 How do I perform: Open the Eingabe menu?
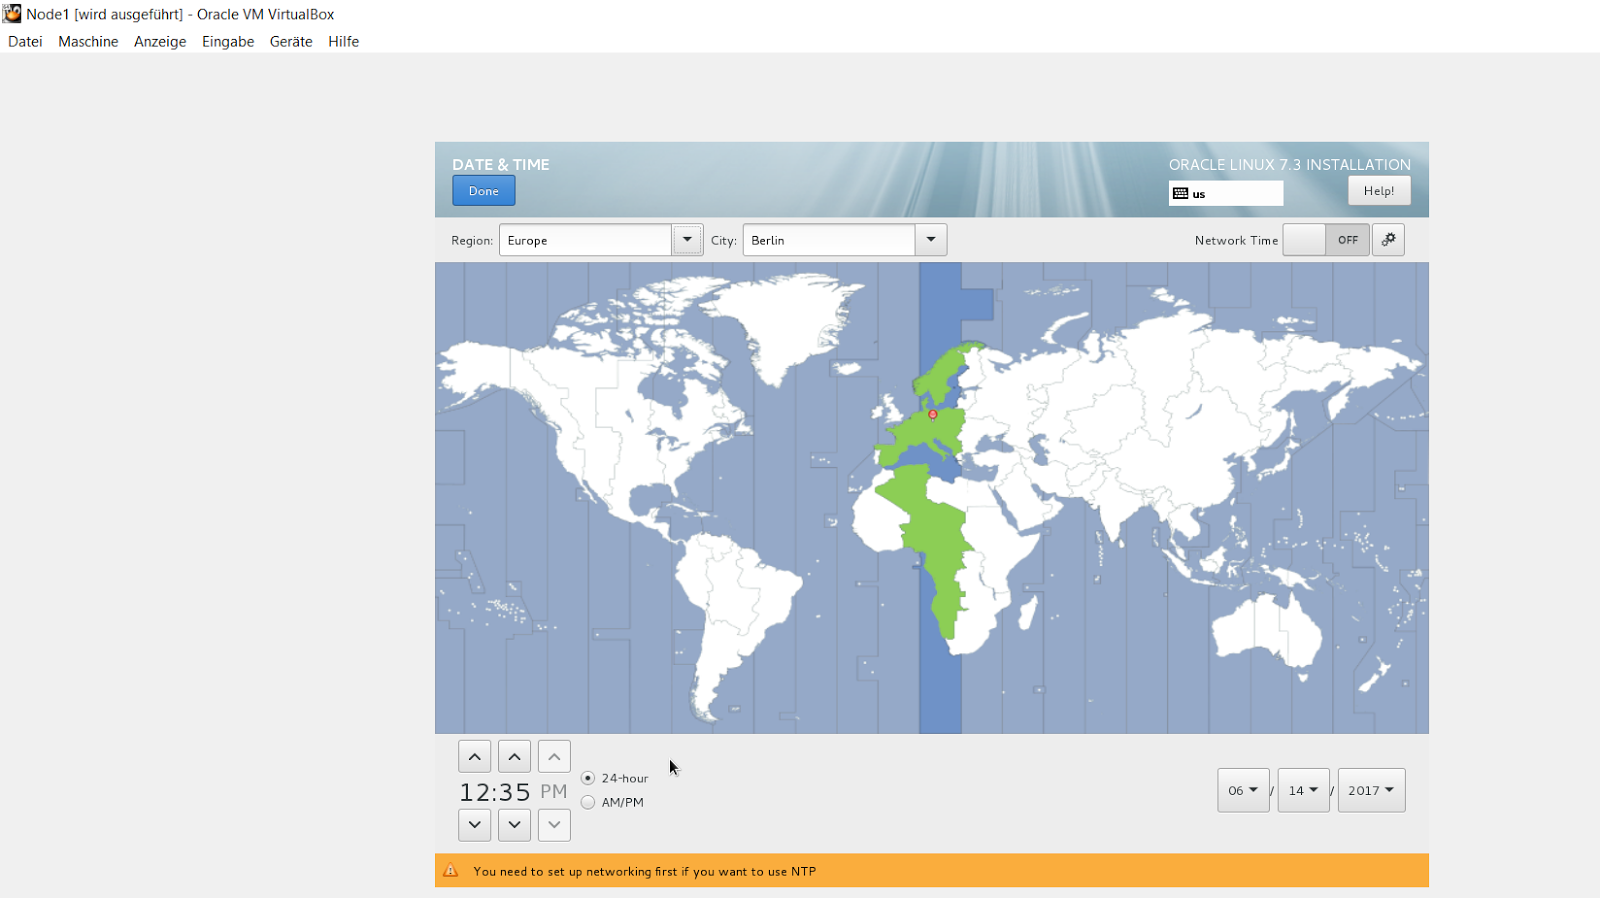pos(228,41)
